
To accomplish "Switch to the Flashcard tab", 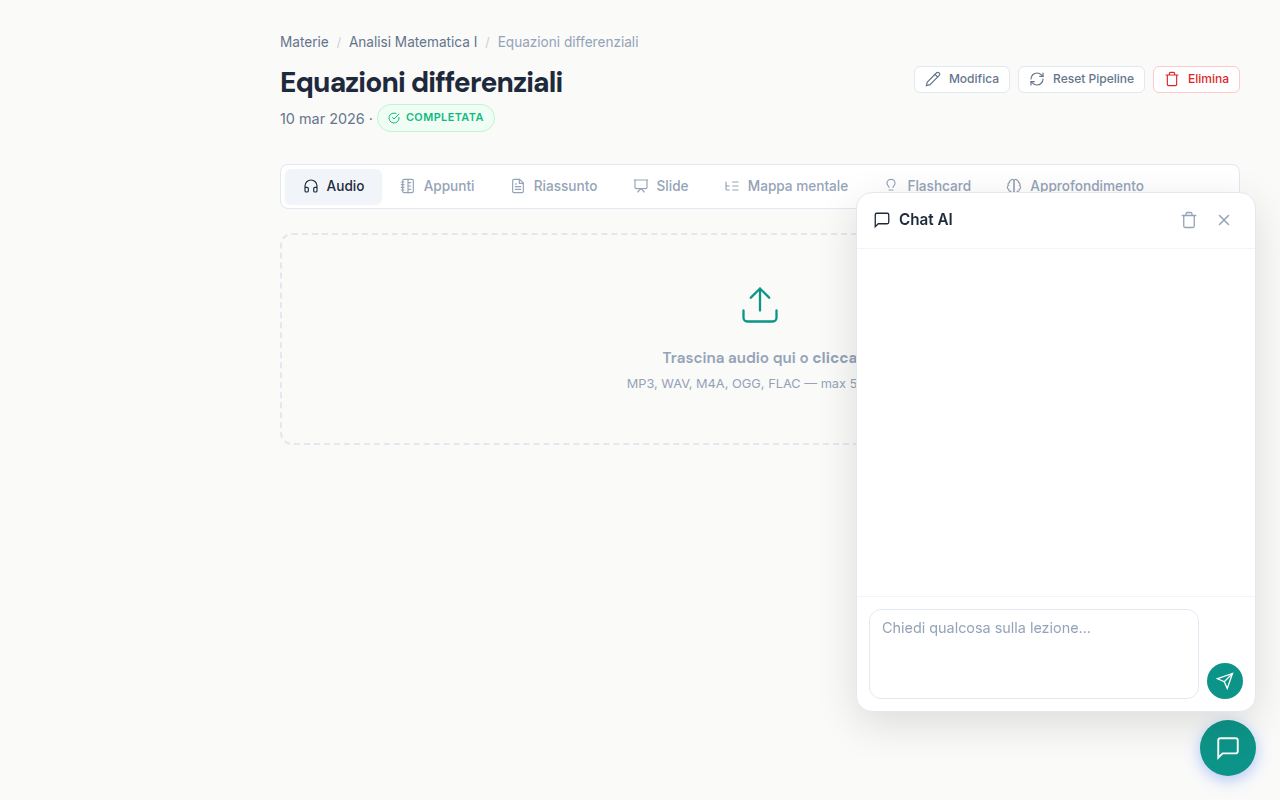I will (927, 186).
